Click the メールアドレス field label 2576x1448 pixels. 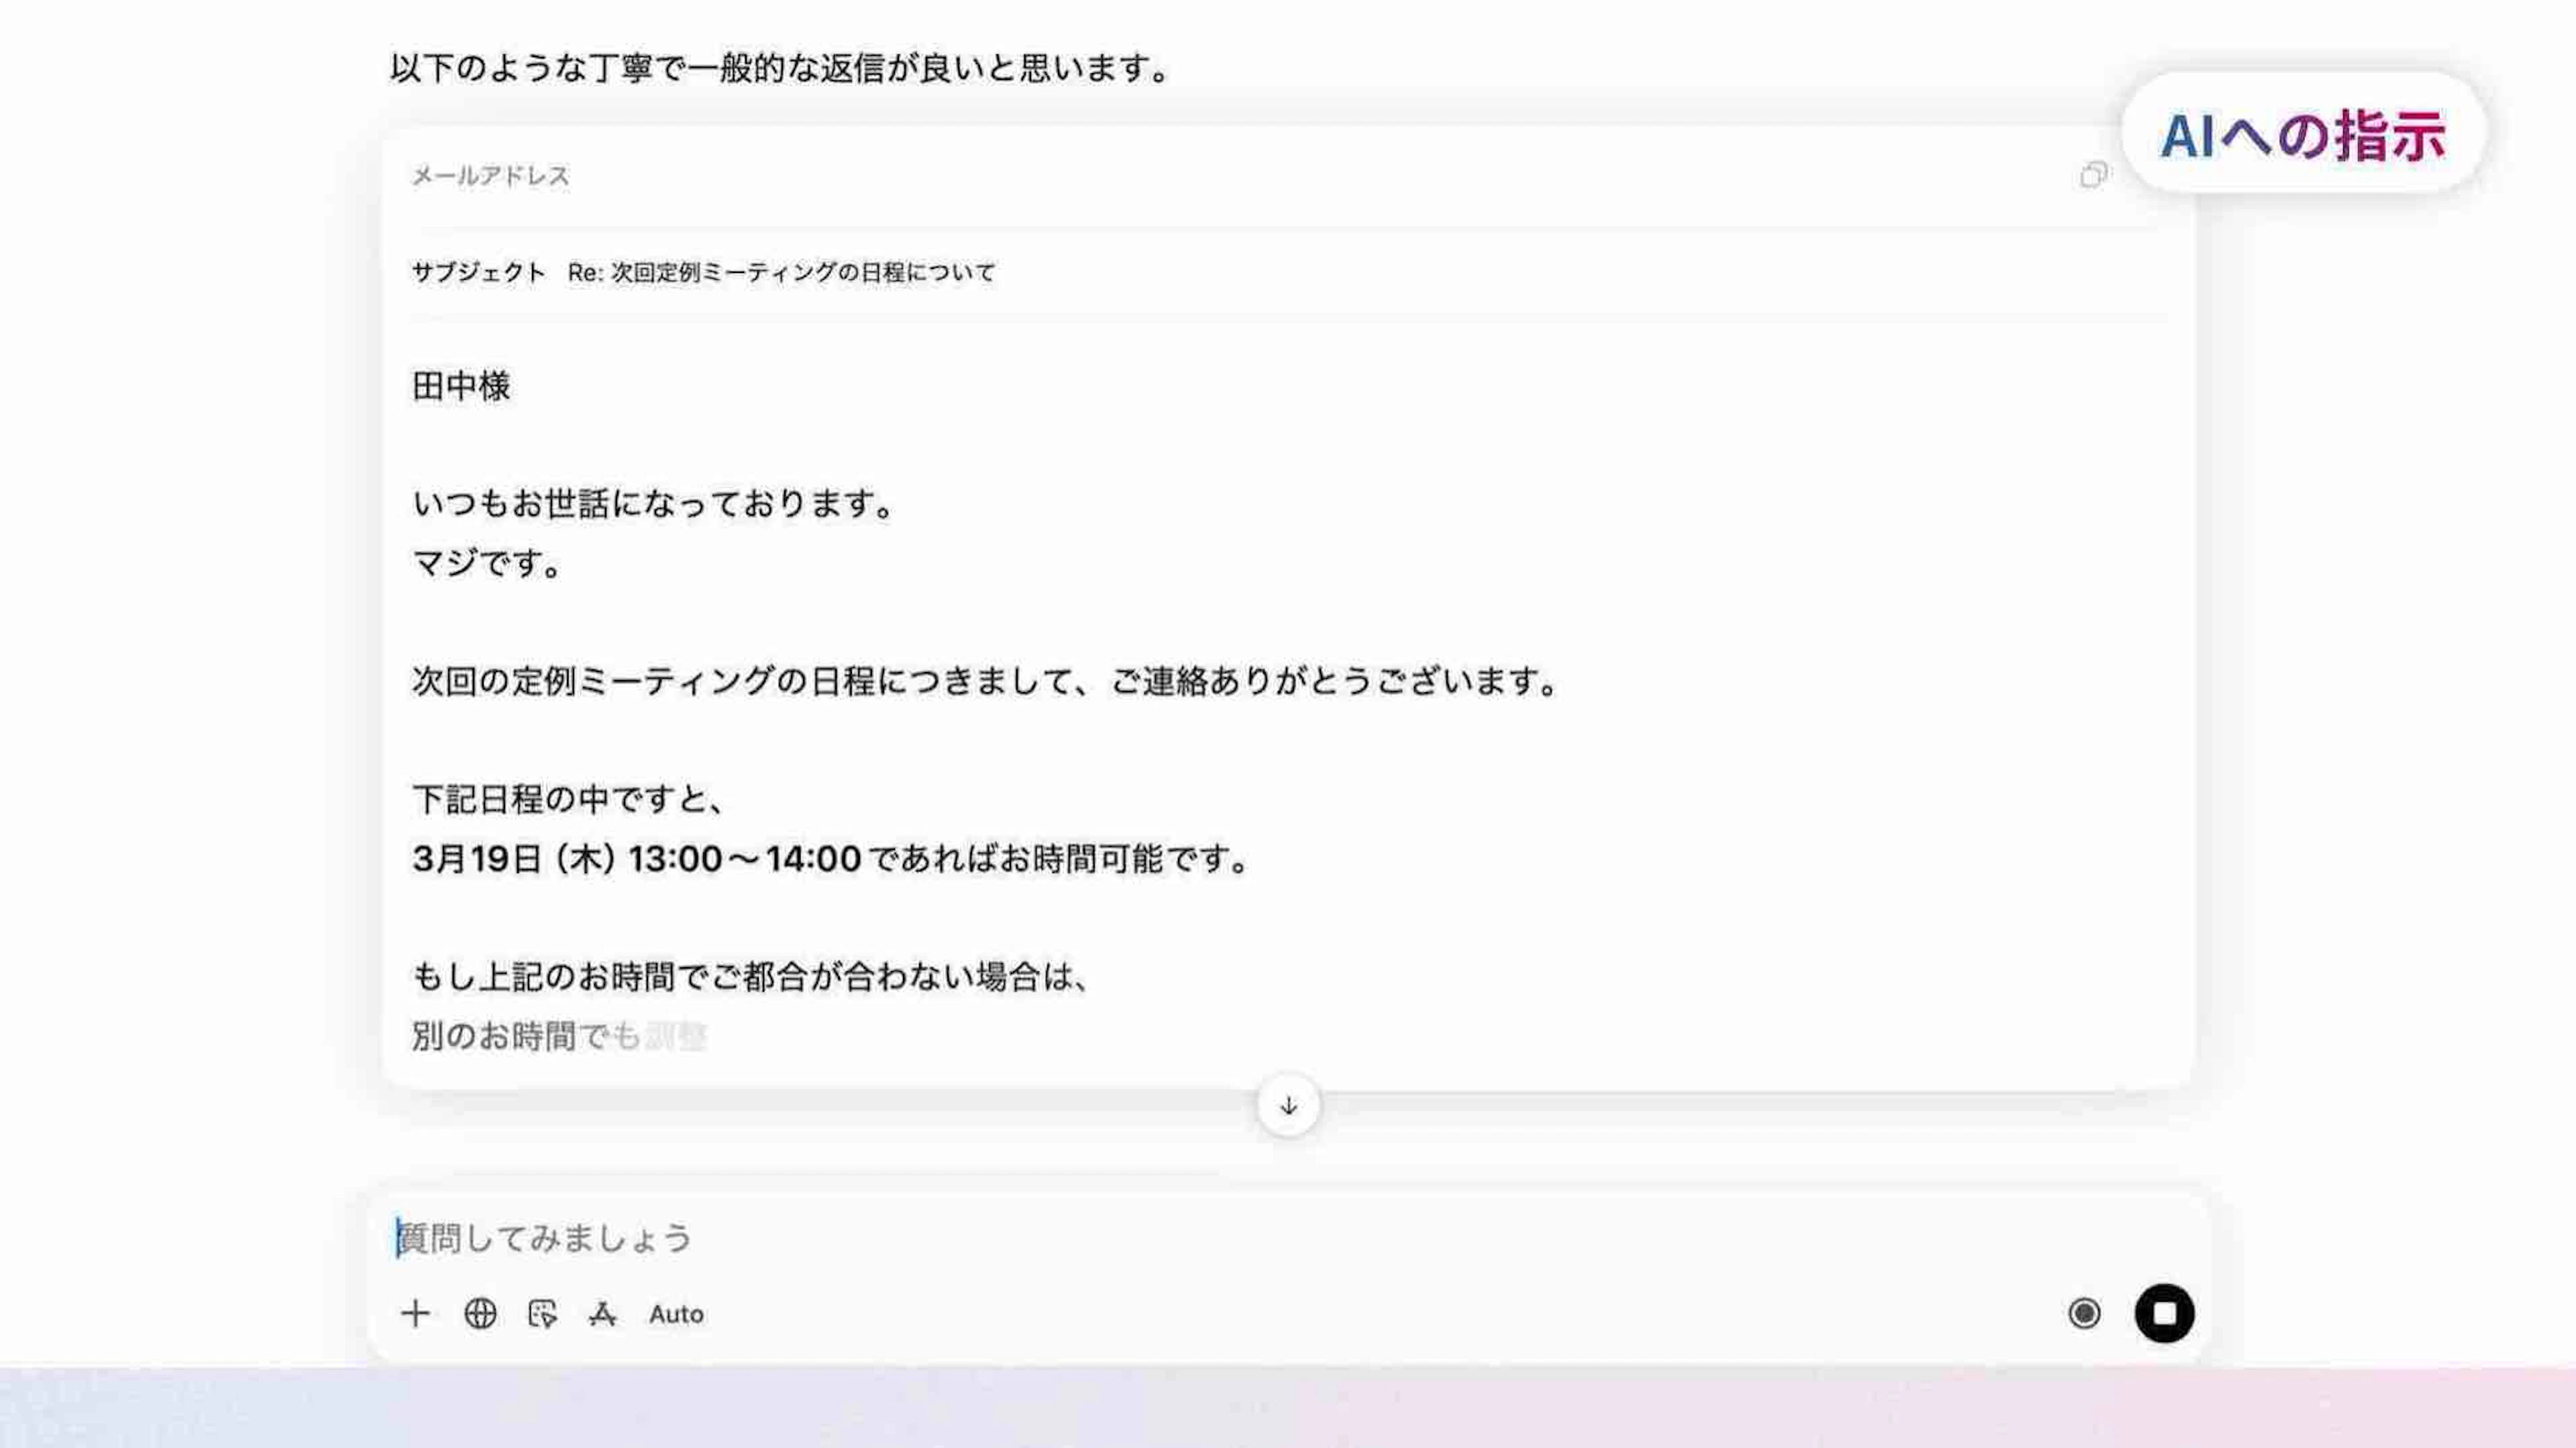point(490,176)
